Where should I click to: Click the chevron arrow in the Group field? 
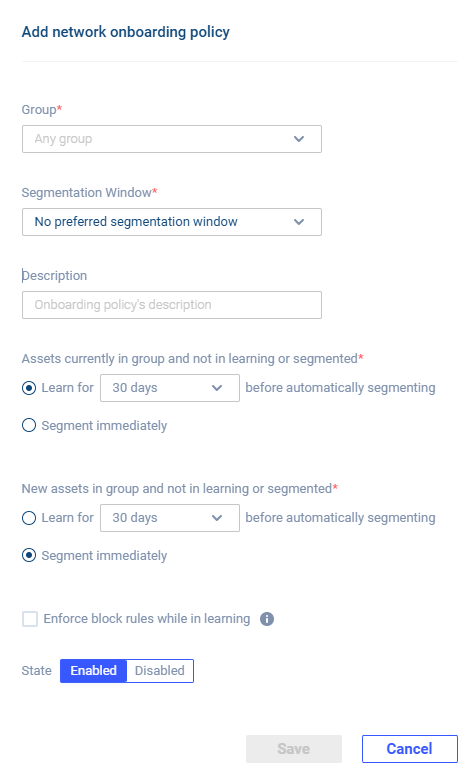tap(299, 139)
